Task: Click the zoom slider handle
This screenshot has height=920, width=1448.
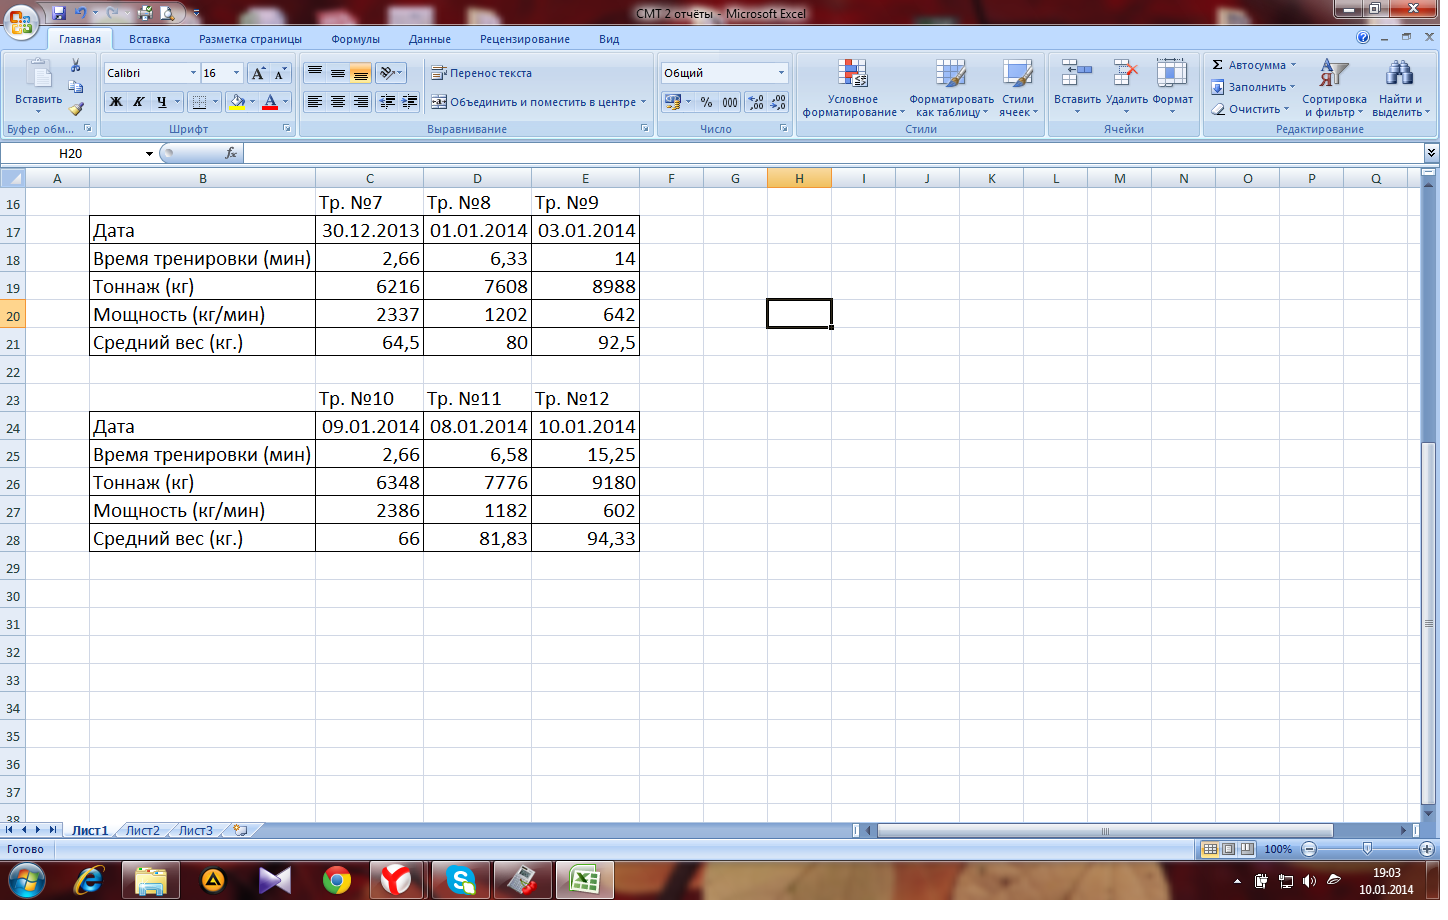Action: (x=1367, y=849)
